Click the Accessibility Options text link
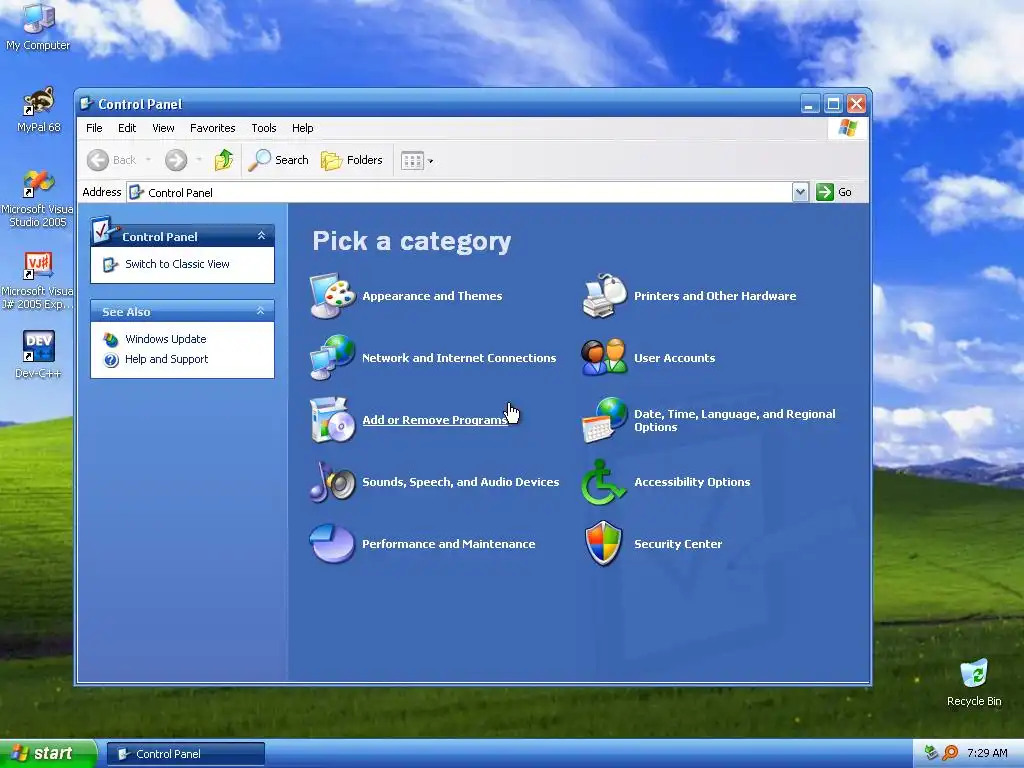 click(692, 482)
